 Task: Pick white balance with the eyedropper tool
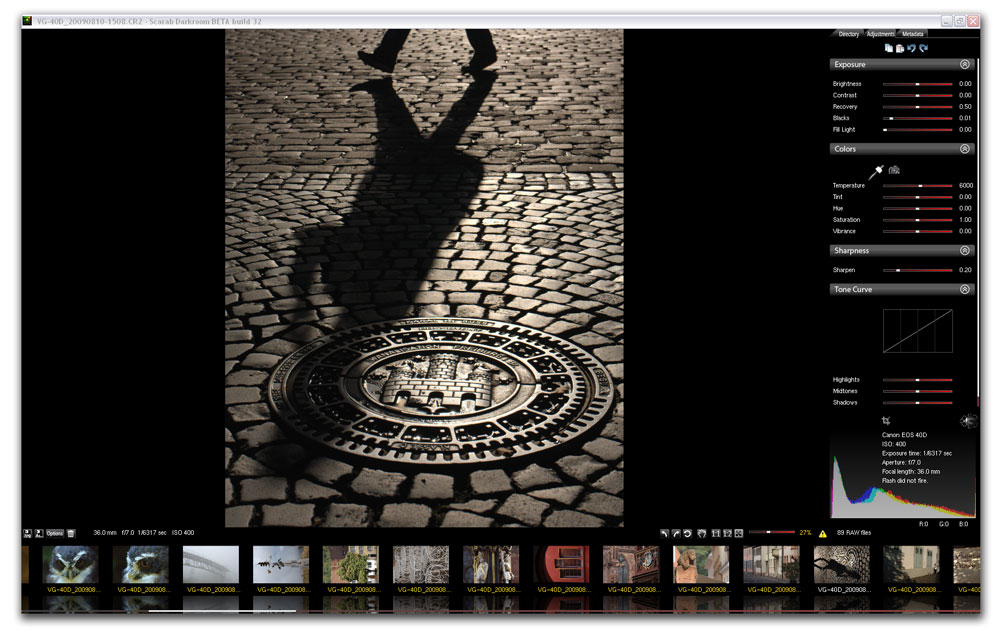876,172
